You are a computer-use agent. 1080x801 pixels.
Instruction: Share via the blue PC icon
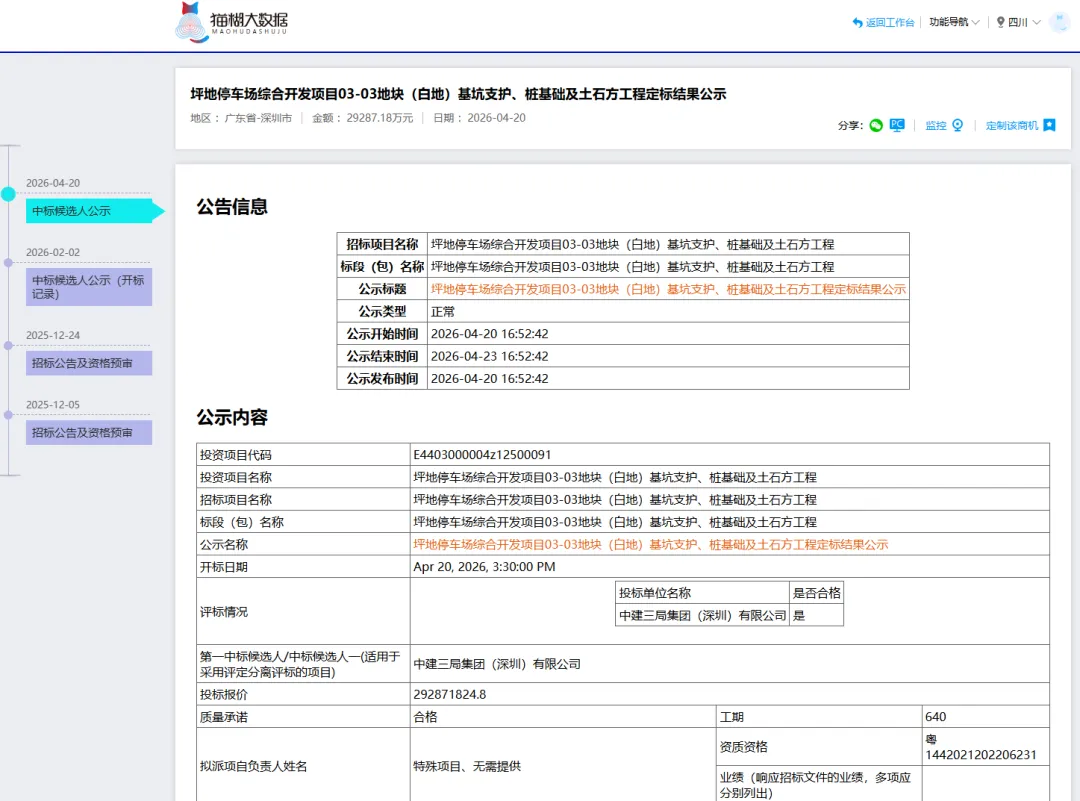pyautogui.click(x=897, y=125)
